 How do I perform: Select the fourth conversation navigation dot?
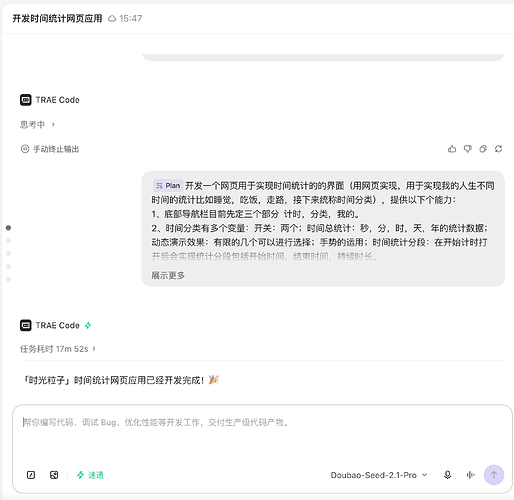coord(9,266)
